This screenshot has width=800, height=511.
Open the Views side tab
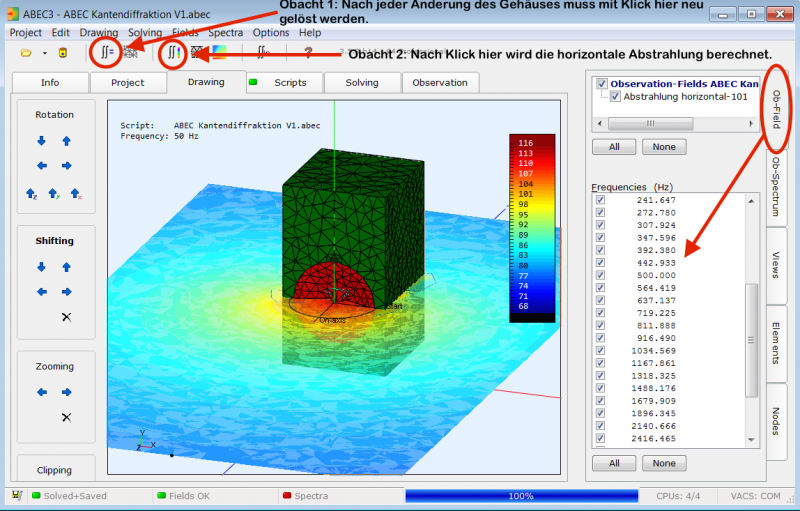[x=776, y=265]
